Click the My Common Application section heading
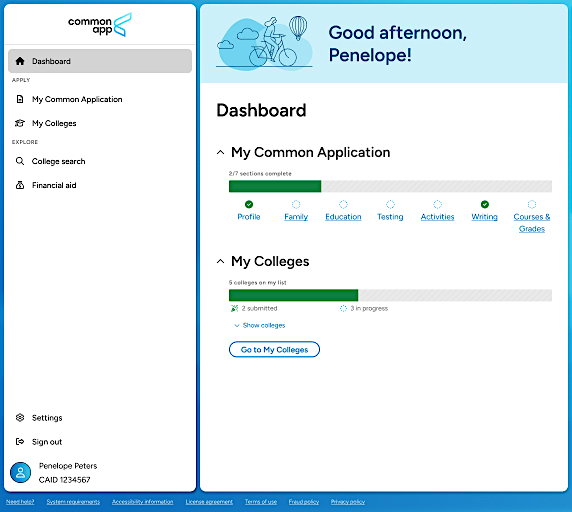Image resolution: width=572 pixels, height=512 pixels. (310, 152)
